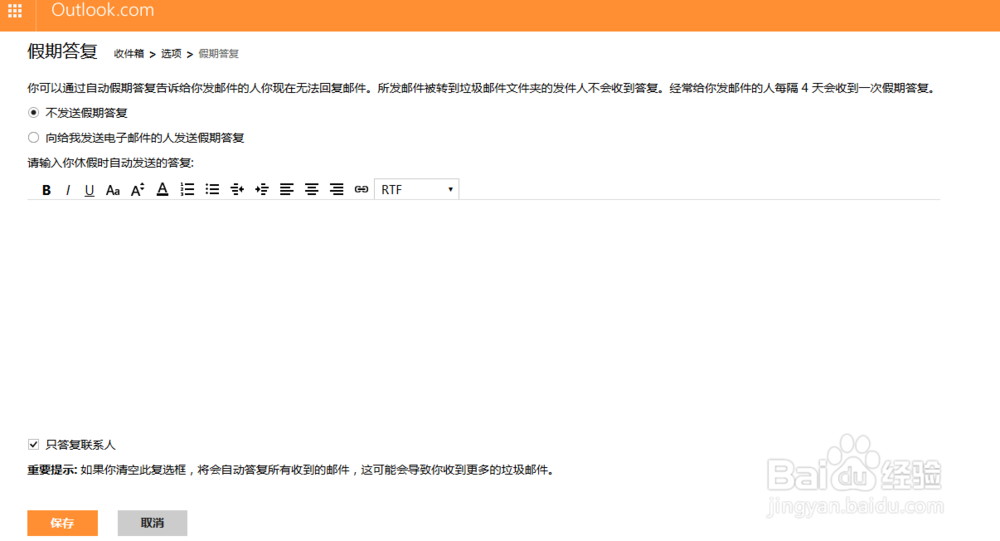Align text to the left
The height and width of the screenshot is (541, 1000).
286,189
